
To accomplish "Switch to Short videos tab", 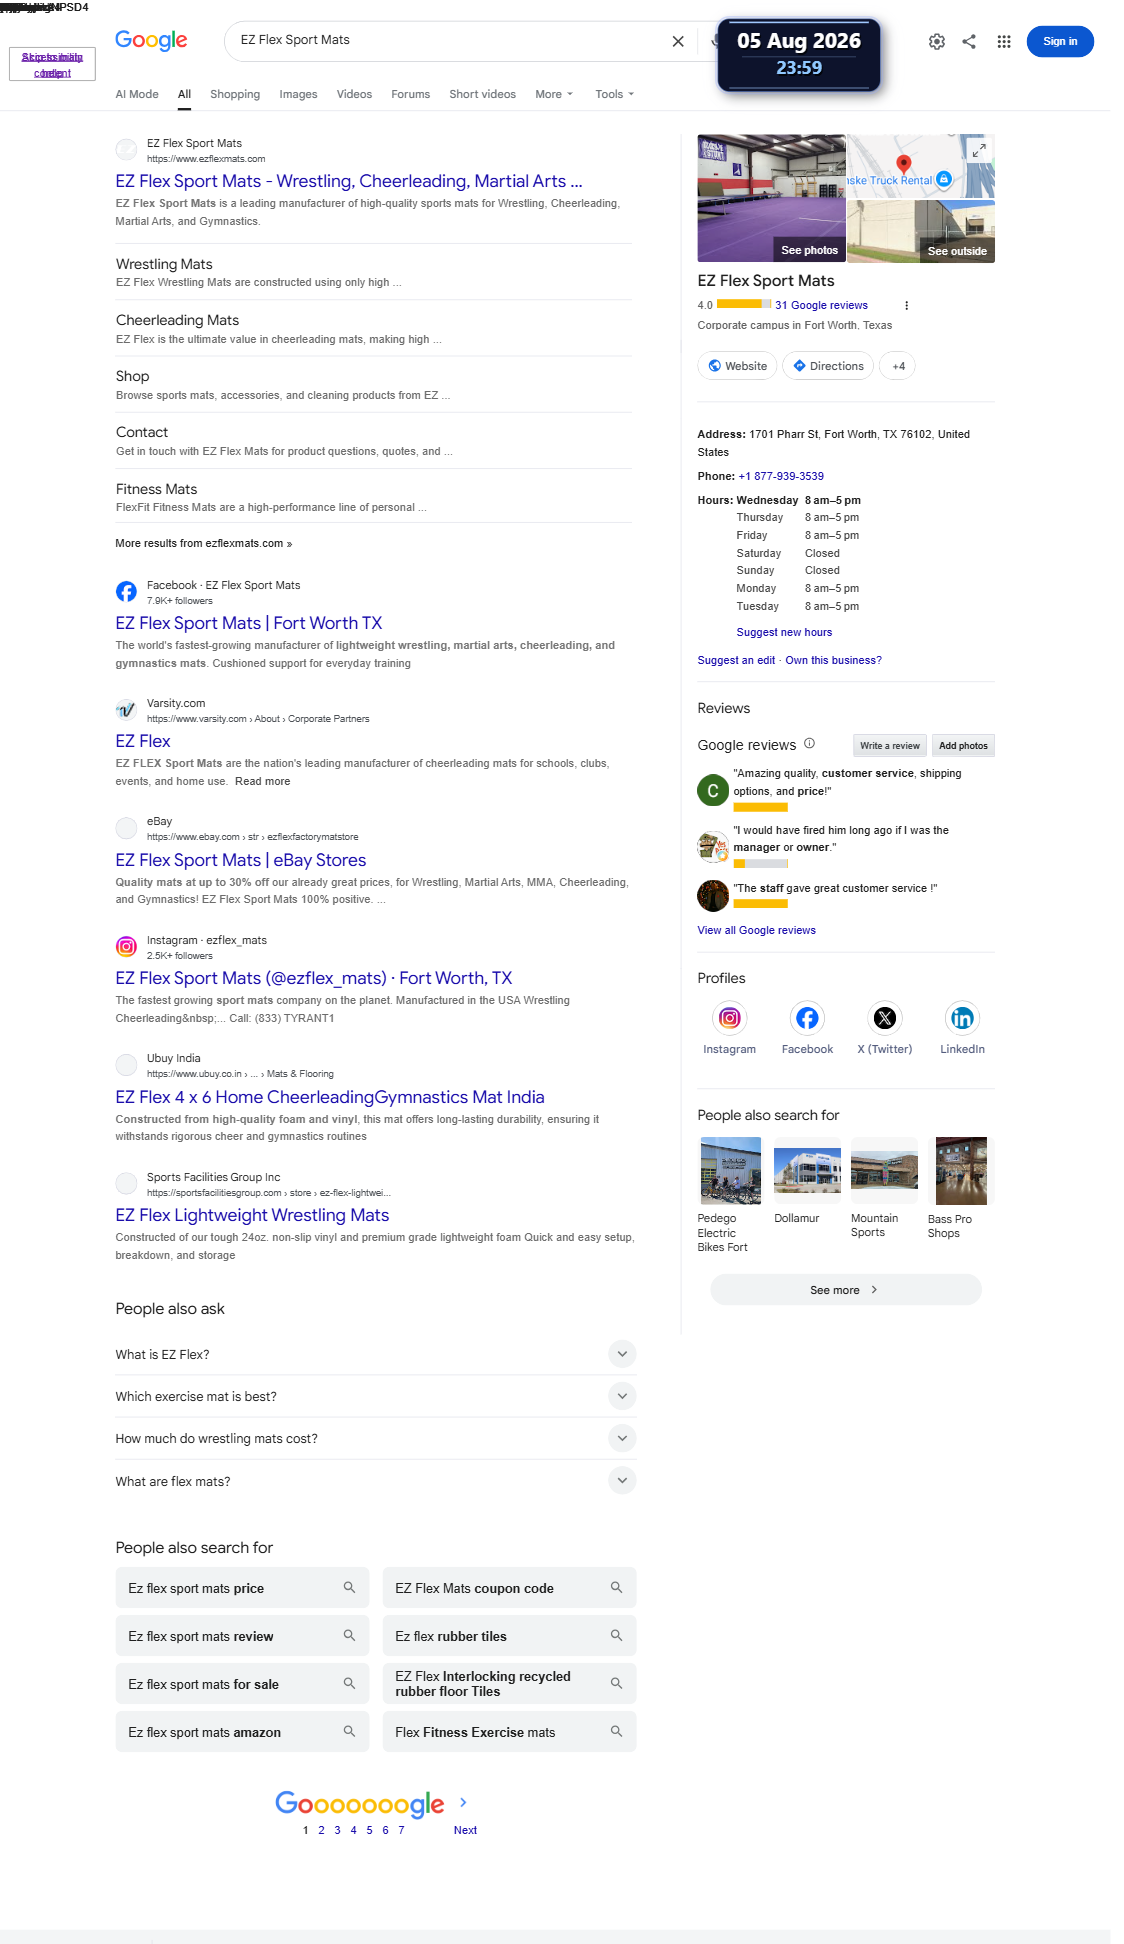I will click(482, 94).
